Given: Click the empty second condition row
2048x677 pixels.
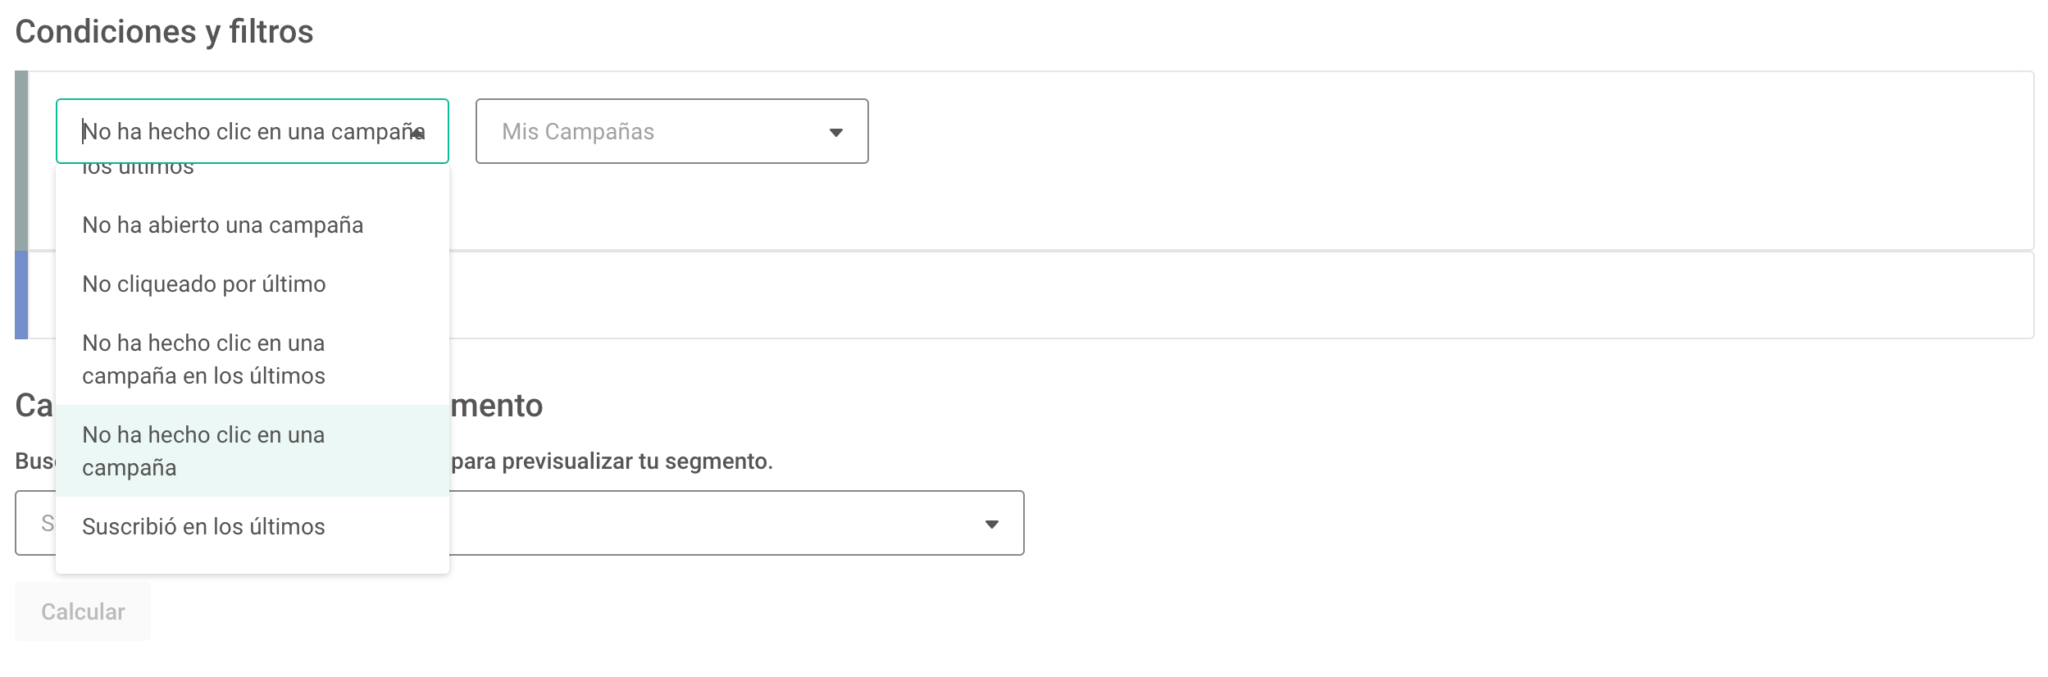Looking at the screenshot, I should pos(1200,295).
